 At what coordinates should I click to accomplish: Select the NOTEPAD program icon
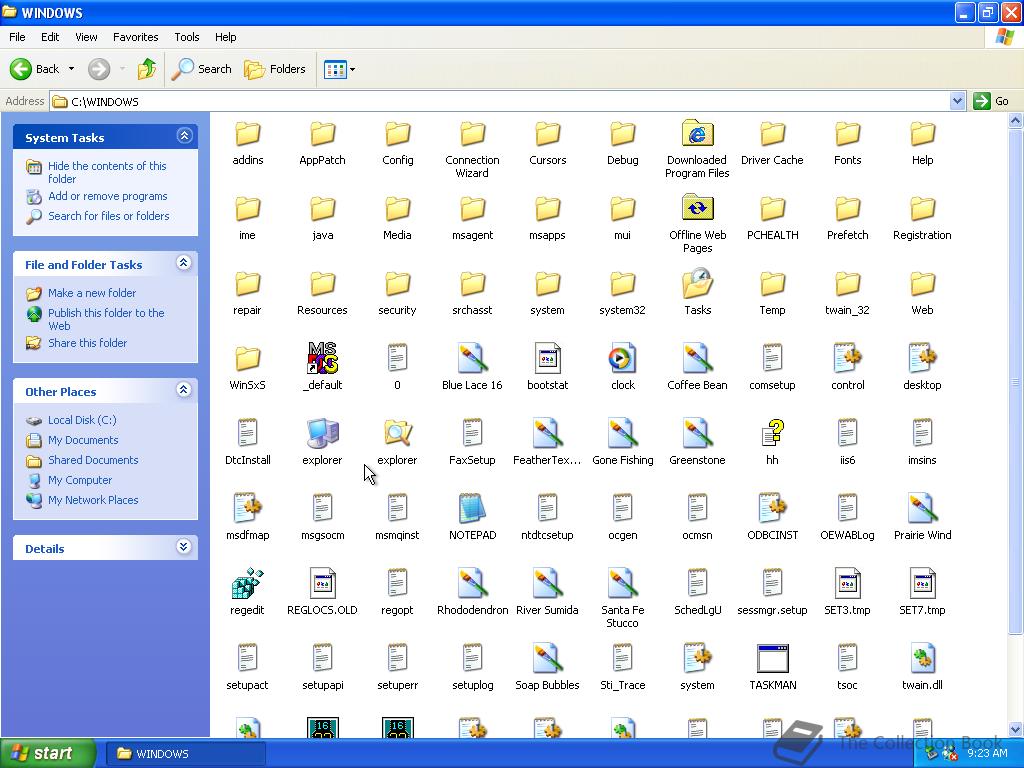point(472,508)
